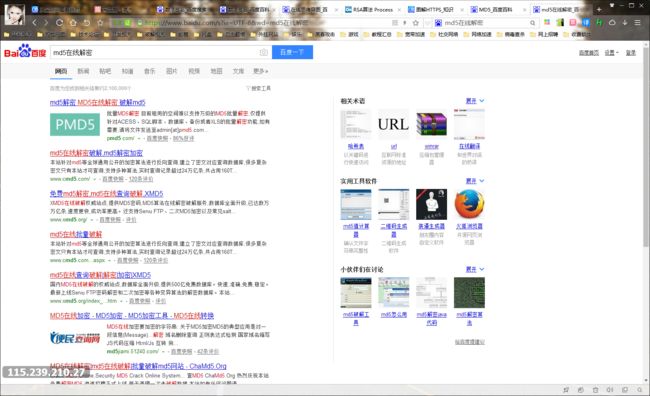This screenshot has height=396, width=650.
Task: Switch to the 图解HTTPS tab
Action: pos(434,10)
